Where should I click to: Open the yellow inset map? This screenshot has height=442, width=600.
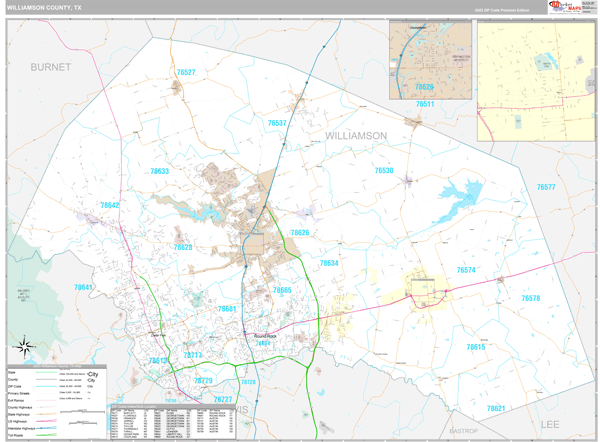[534, 81]
